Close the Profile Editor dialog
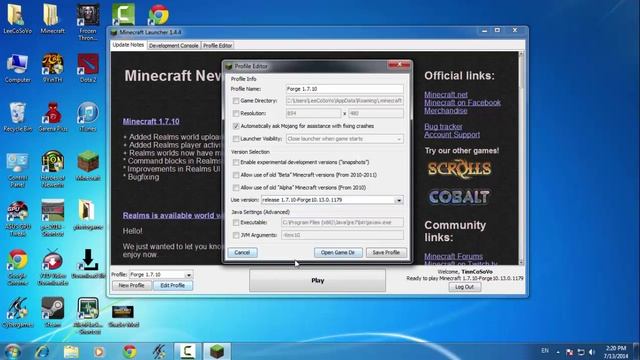The height and width of the screenshot is (360, 640). [x=400, y=65]
